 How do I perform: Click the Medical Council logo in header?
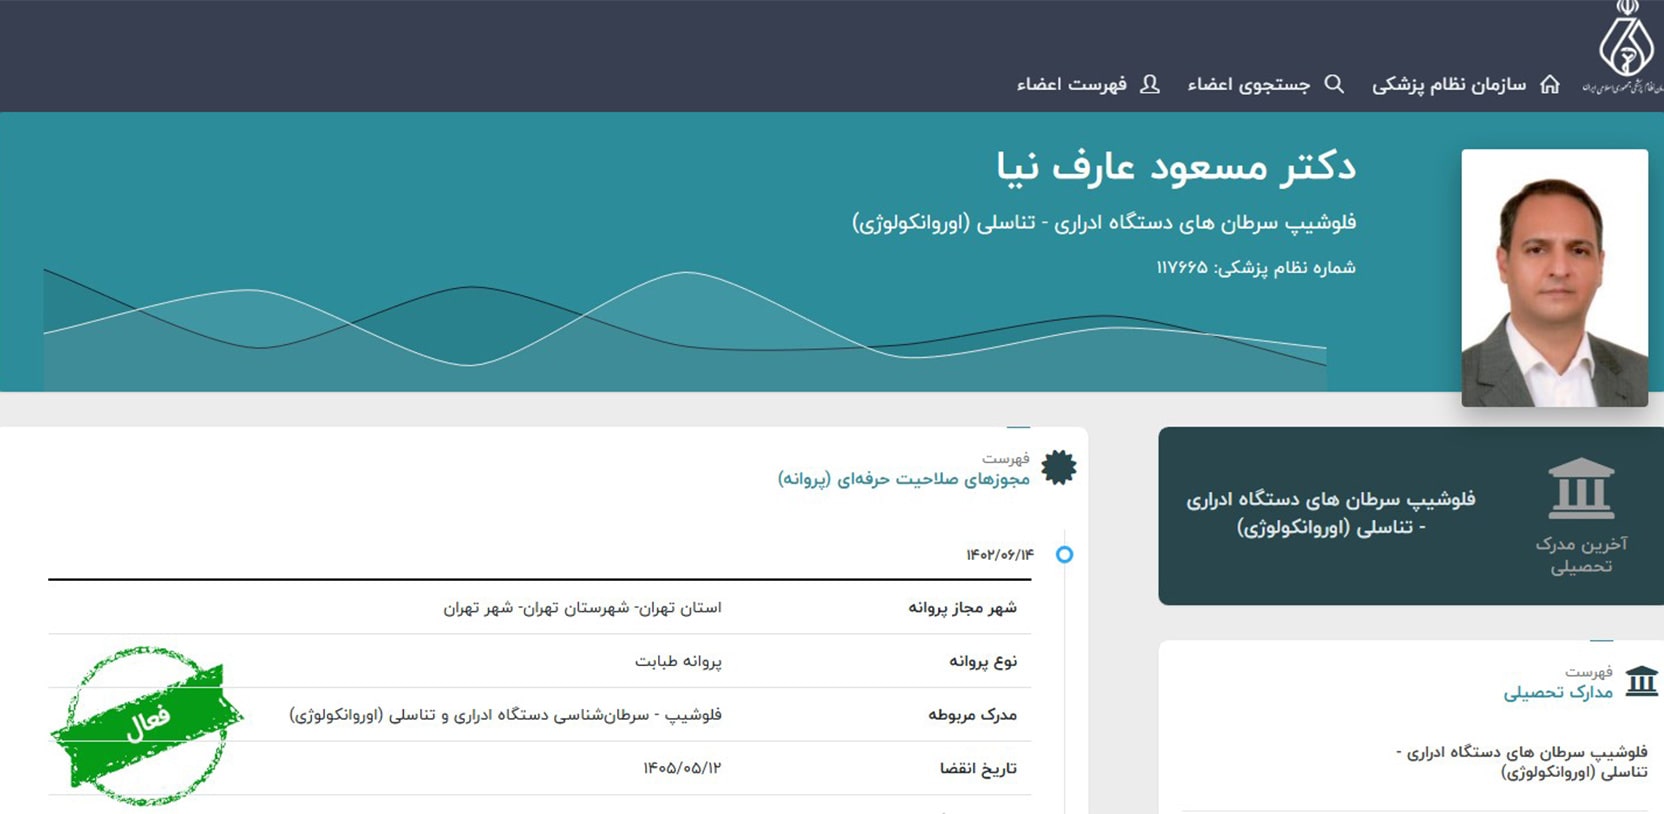[1625, 48]
